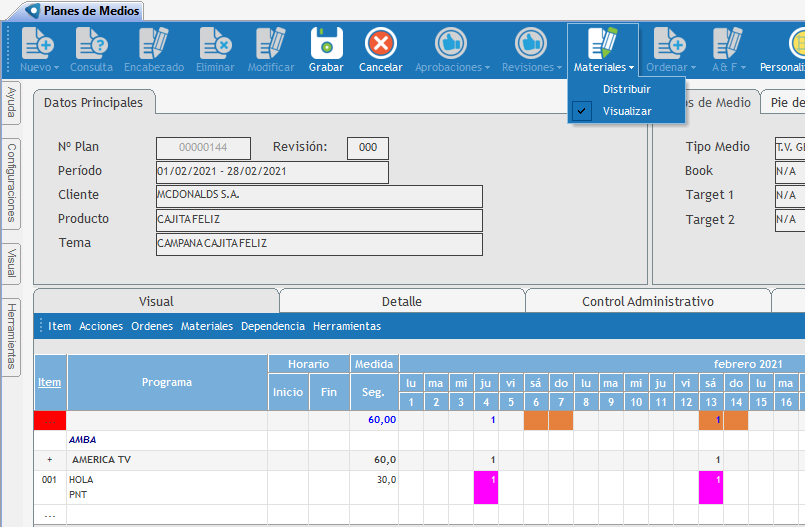The width and height of the screenshot is (805, 527).
Task: Open the Control Administrativo tab
Action: tap(647, 301)
